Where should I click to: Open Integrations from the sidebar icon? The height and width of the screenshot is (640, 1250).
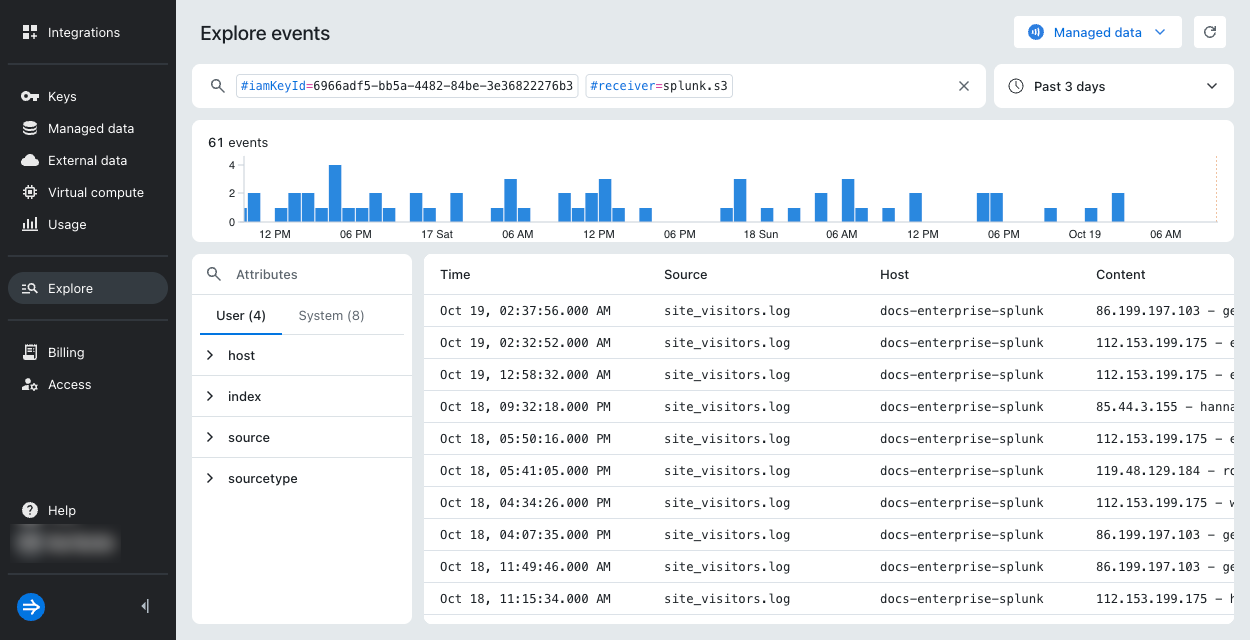click(x=30, y=32)
